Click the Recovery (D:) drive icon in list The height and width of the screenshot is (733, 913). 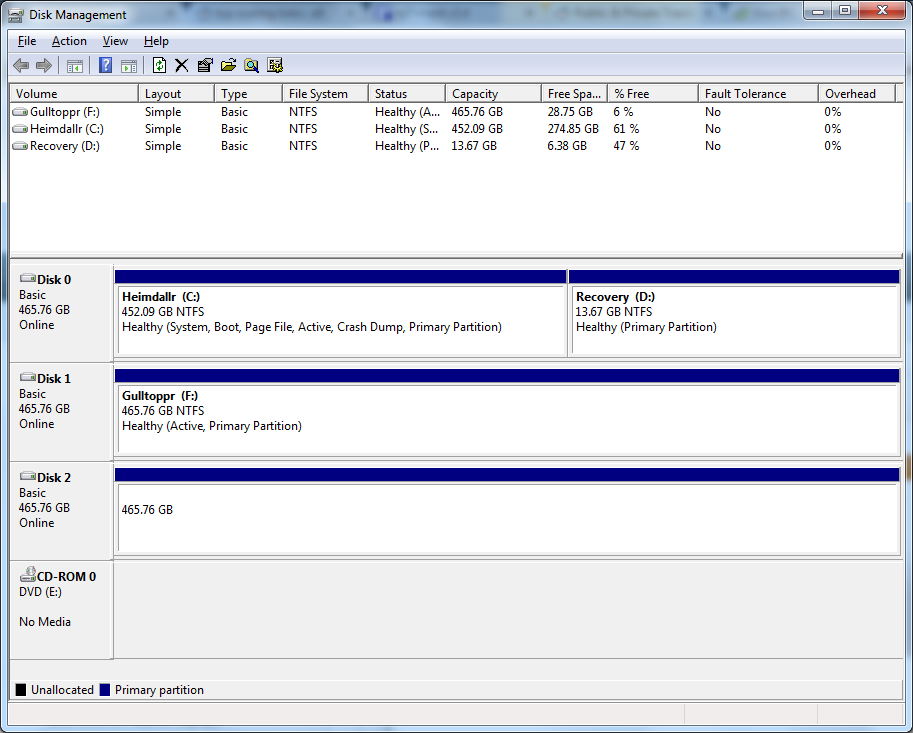pos(20,146)
